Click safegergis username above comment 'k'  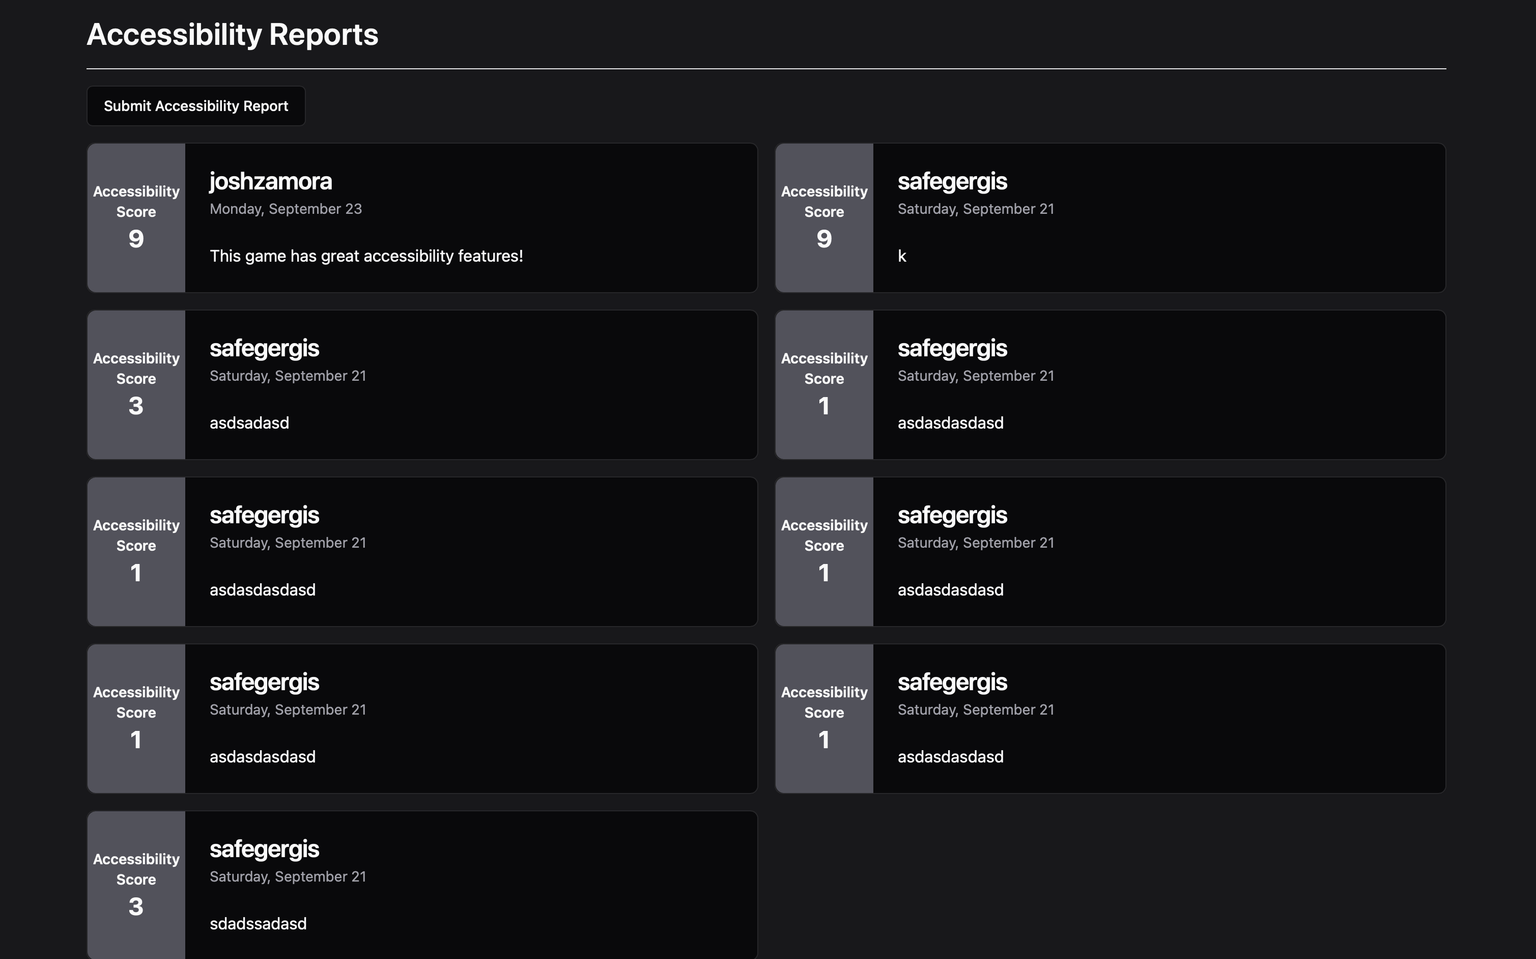952,181
